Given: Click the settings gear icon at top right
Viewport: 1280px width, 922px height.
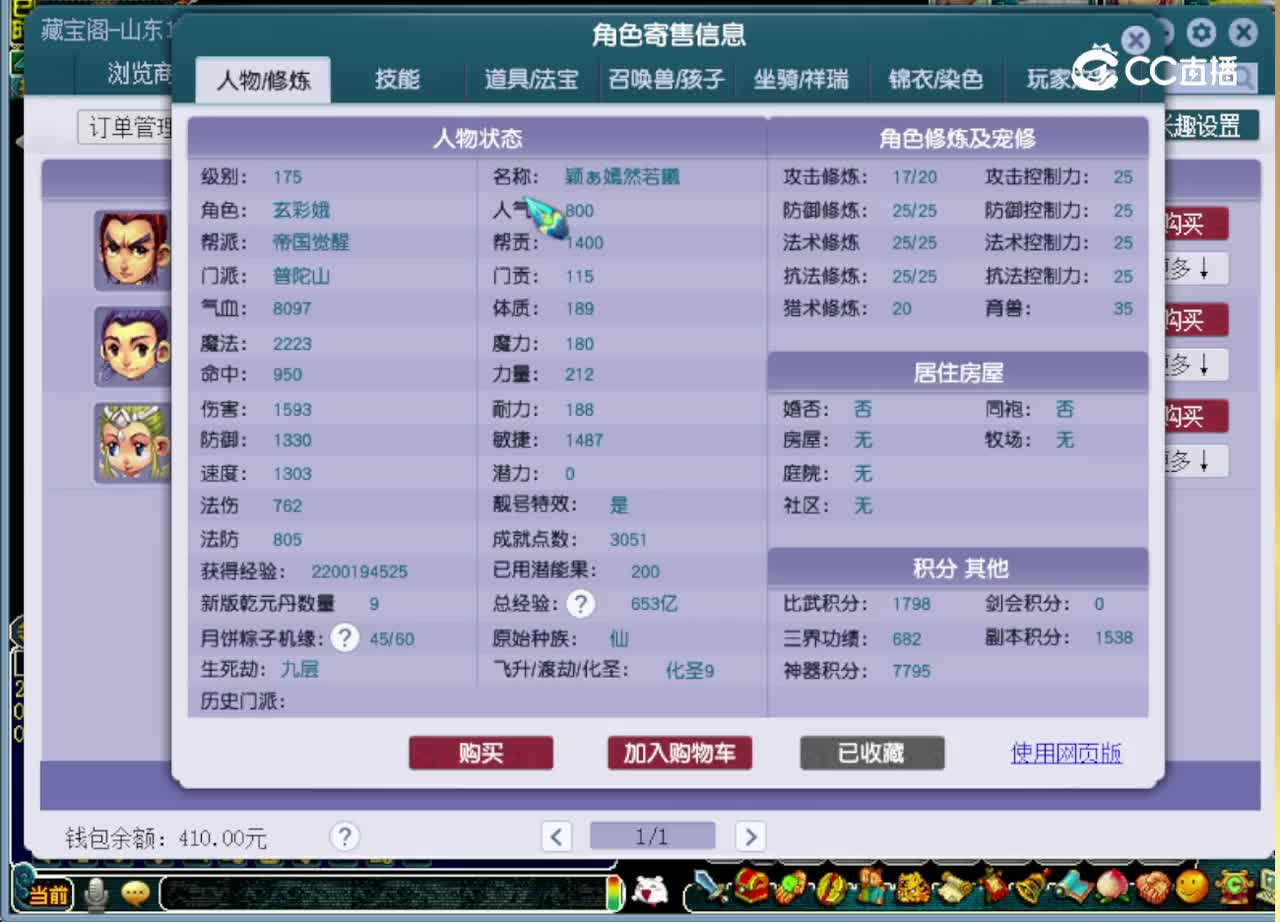Looking at the screenshot, I should coord(1200,33).
